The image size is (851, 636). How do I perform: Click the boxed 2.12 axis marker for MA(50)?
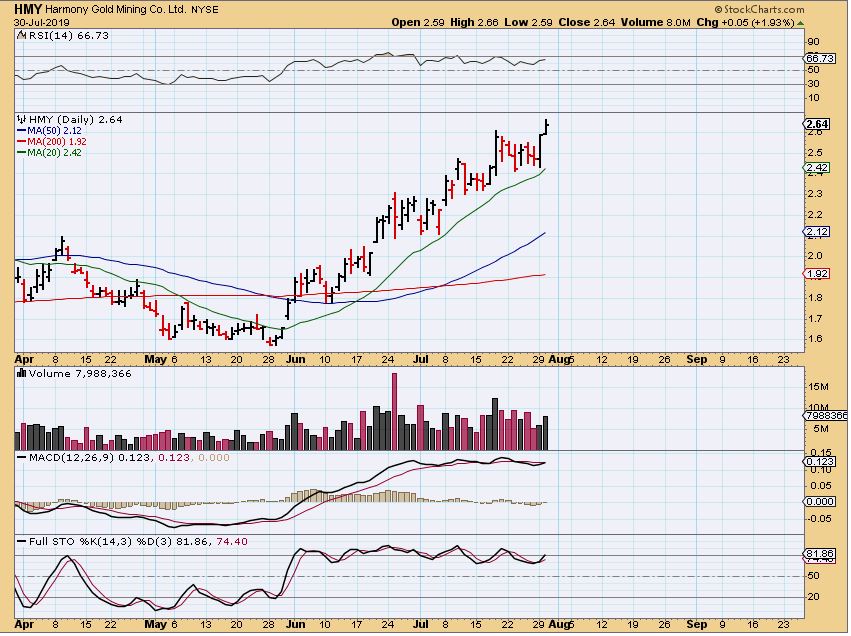(817, 232)
